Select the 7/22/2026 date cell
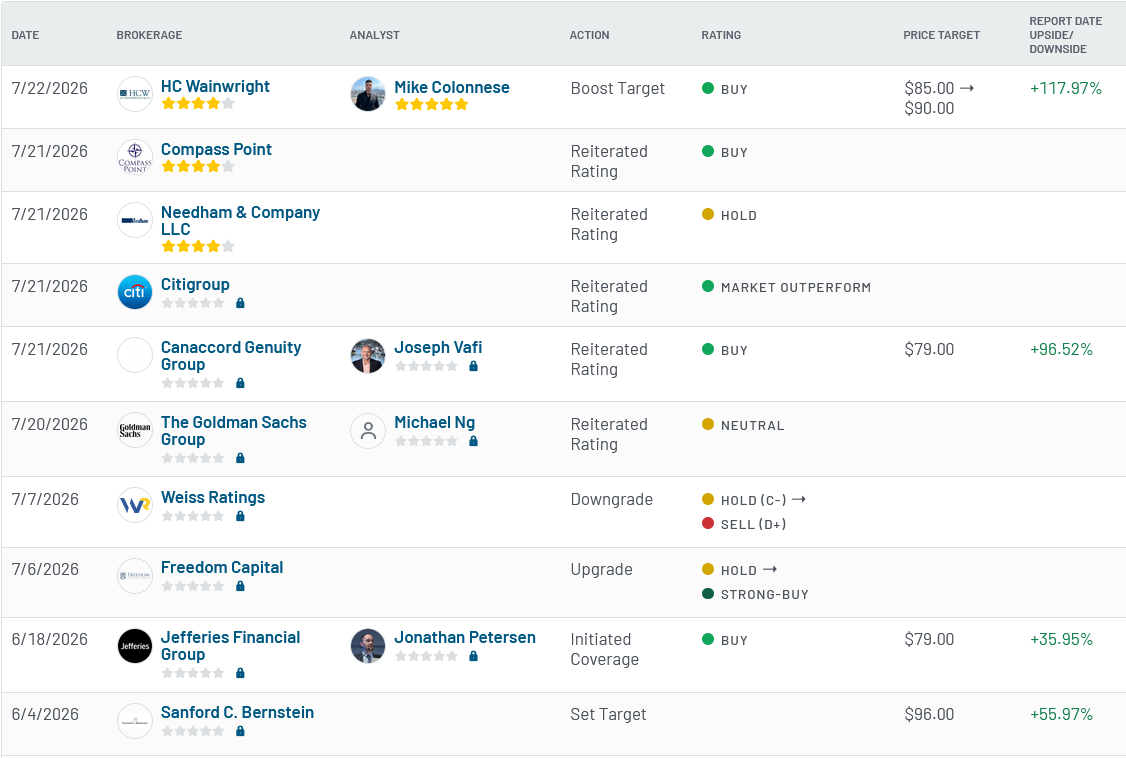The image size is (1126, 758). click(x=50, y=88)
